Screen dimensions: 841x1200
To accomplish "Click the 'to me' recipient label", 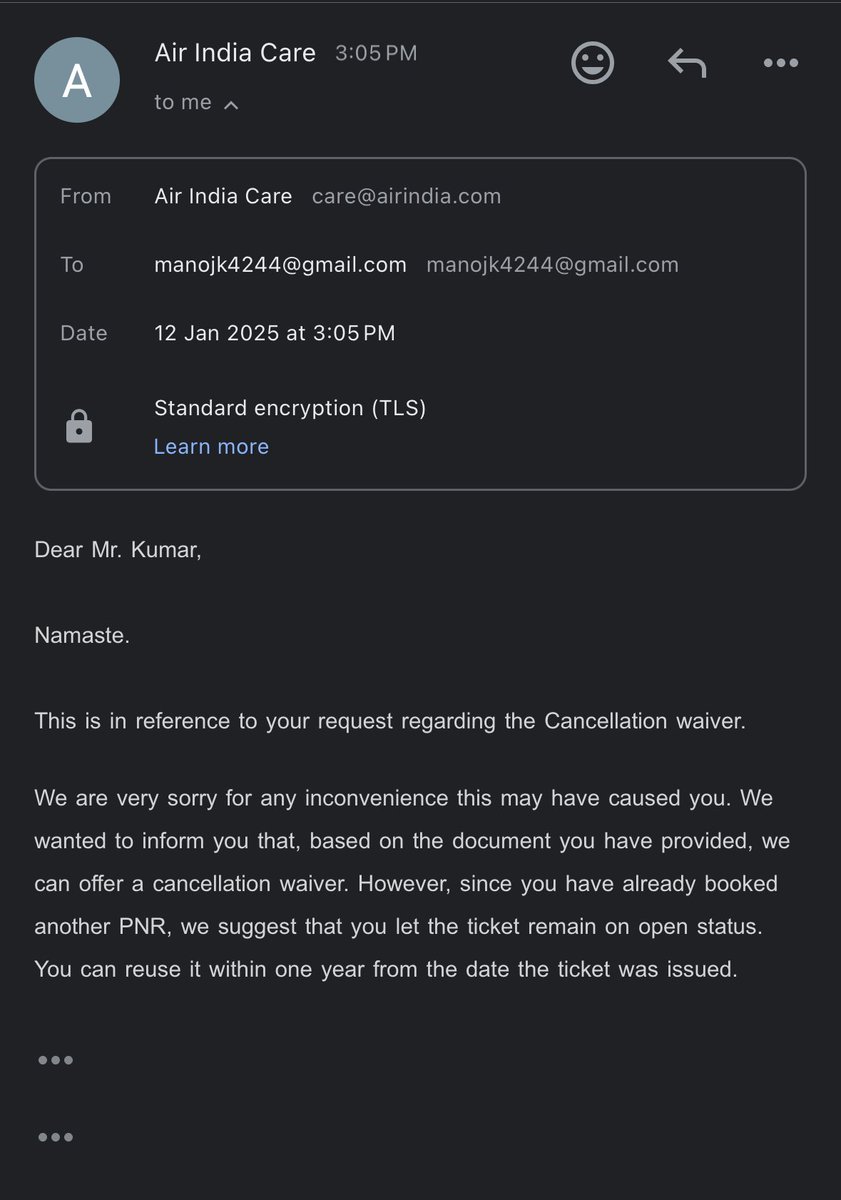I will [183, 103].
